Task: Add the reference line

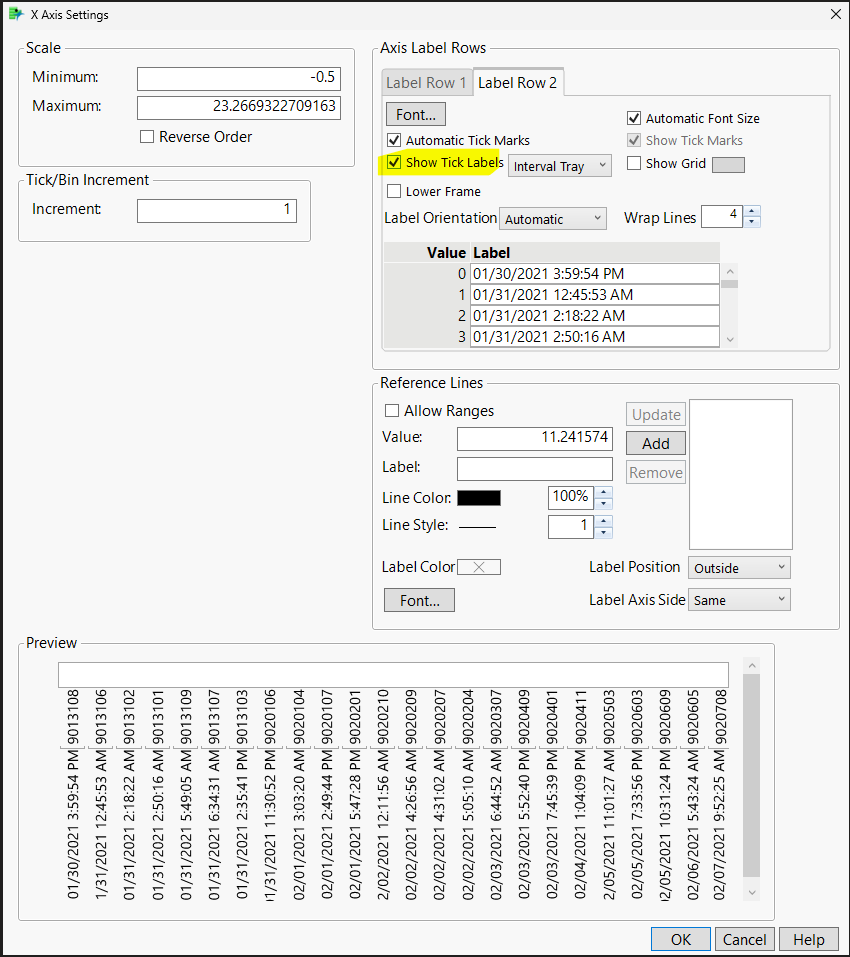Action: 656,444
